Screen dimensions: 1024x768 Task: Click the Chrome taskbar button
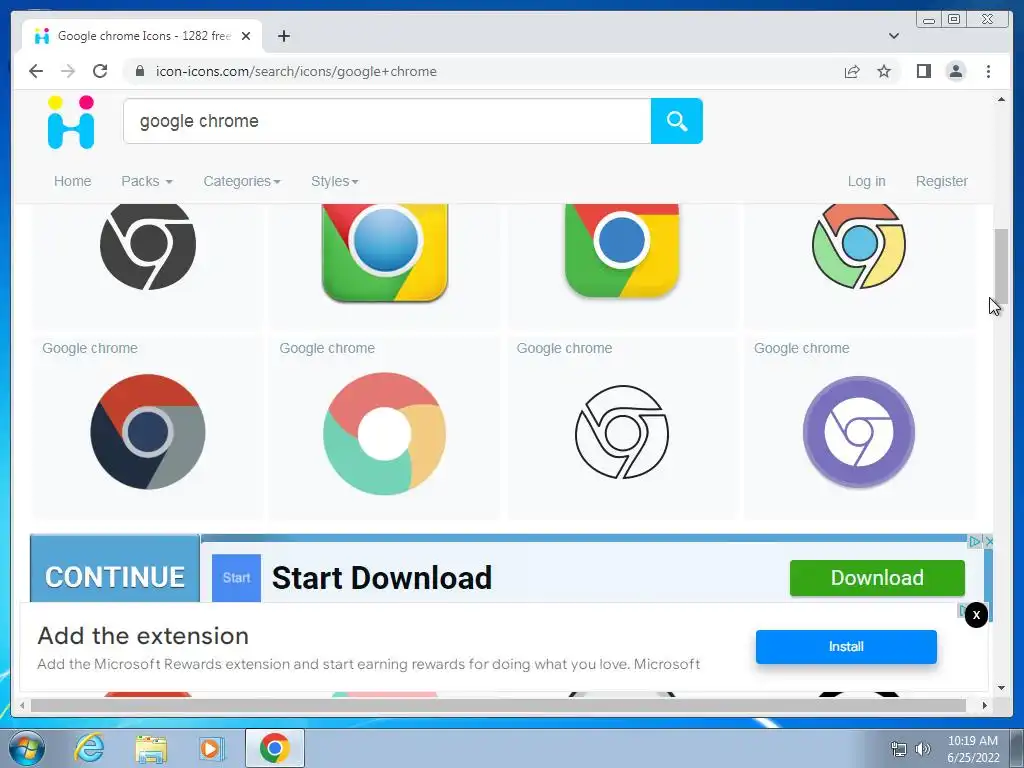pos(274,748)
